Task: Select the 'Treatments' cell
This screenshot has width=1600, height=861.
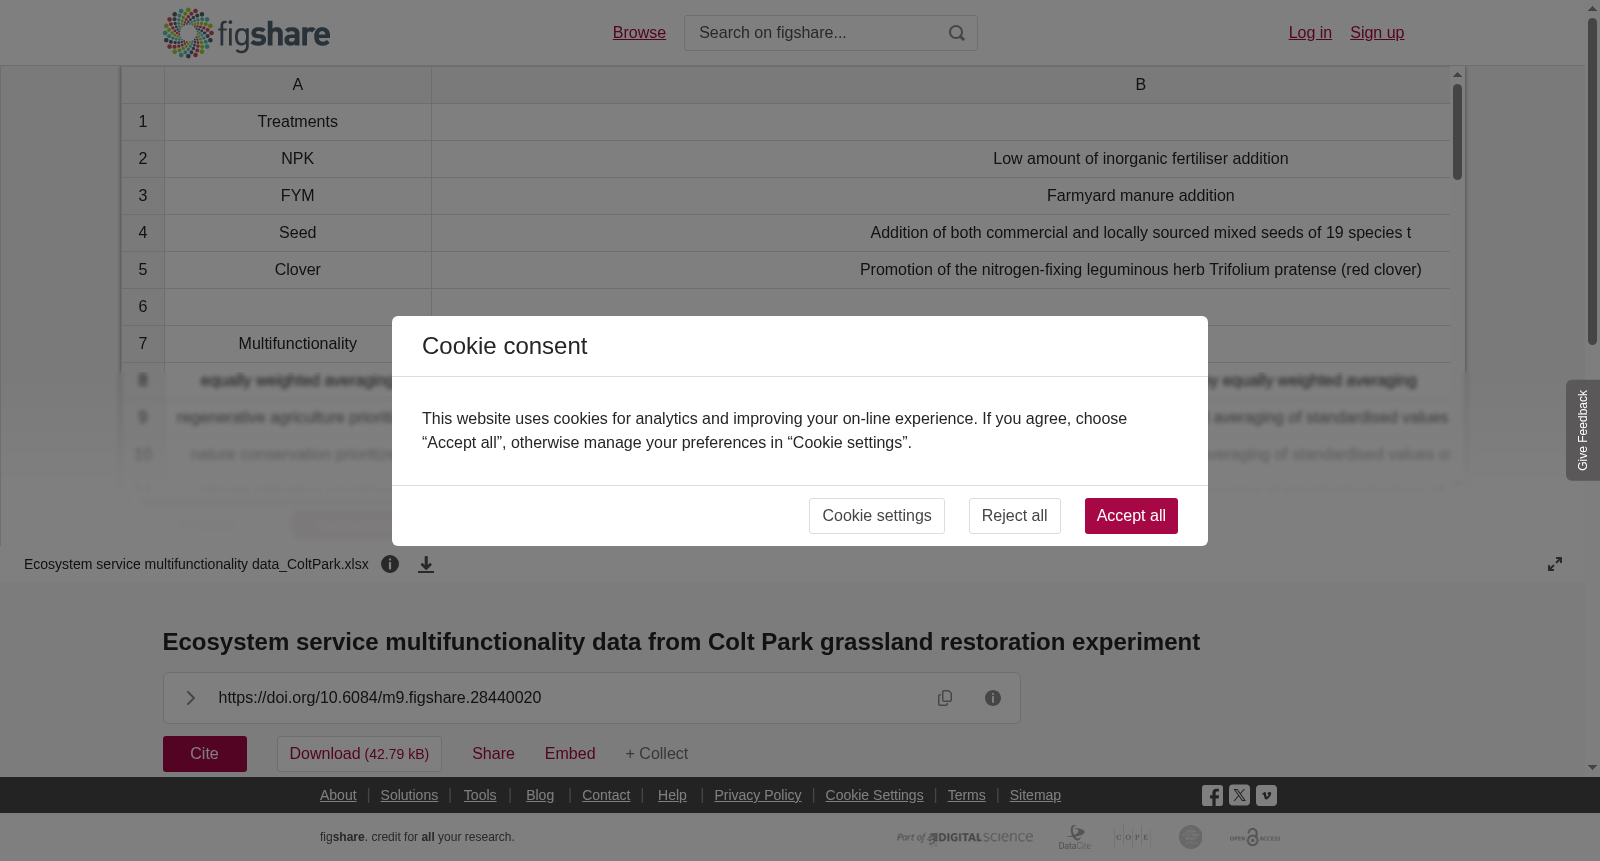Action: pos(298,122)
